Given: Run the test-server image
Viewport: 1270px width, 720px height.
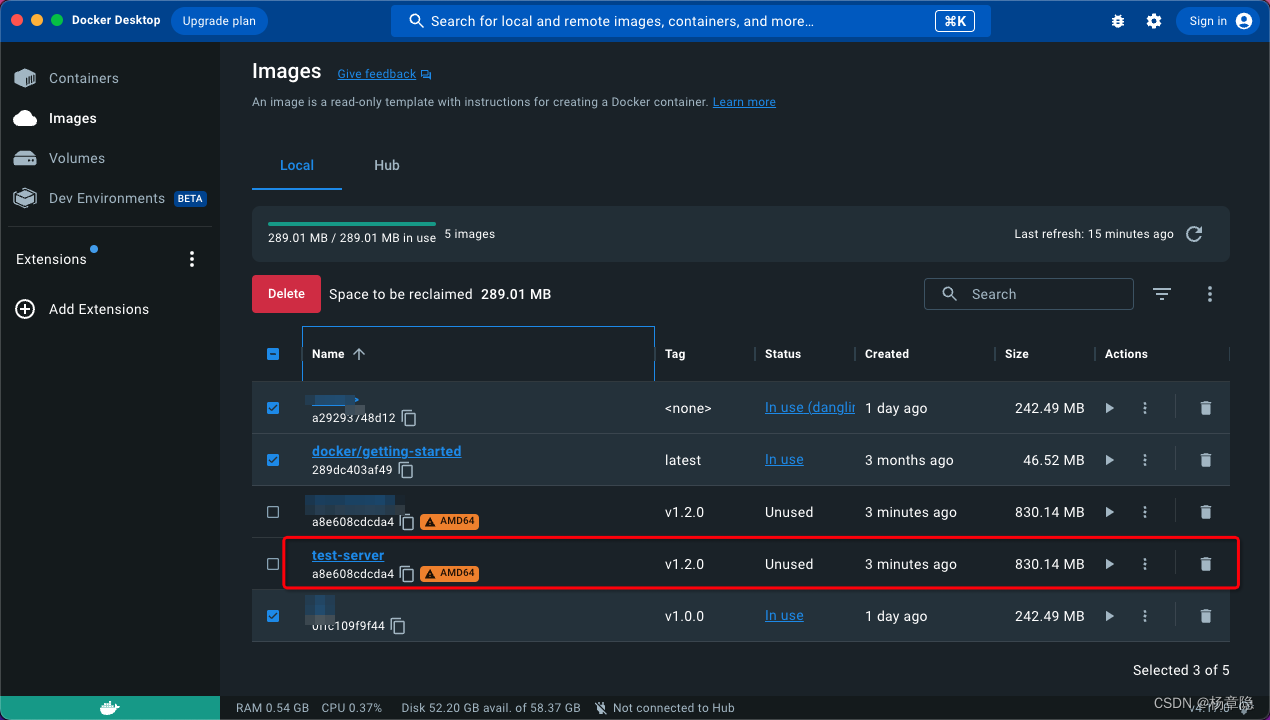Looking at the screenshot, I should [1109, 564].
